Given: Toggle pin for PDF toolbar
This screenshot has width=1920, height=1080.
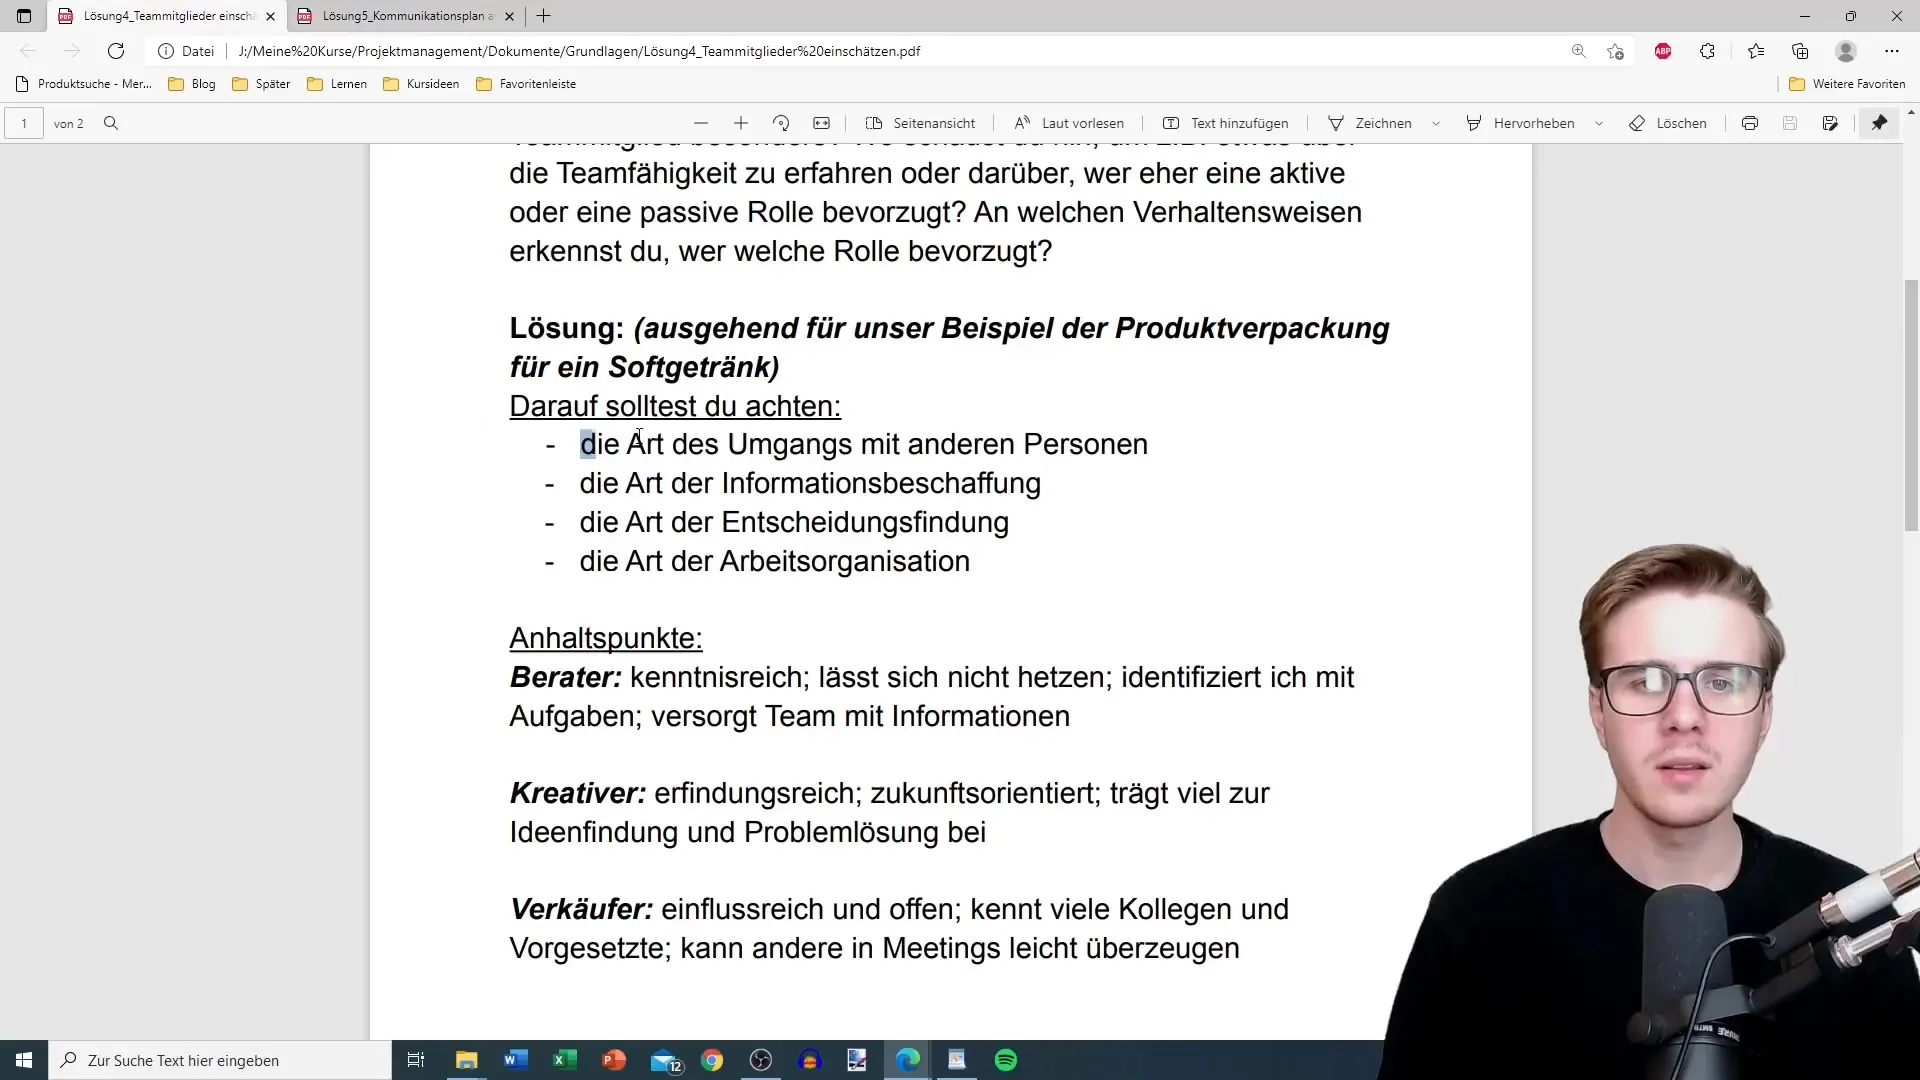Looking at the screenshot, I should click(1880, 123).
